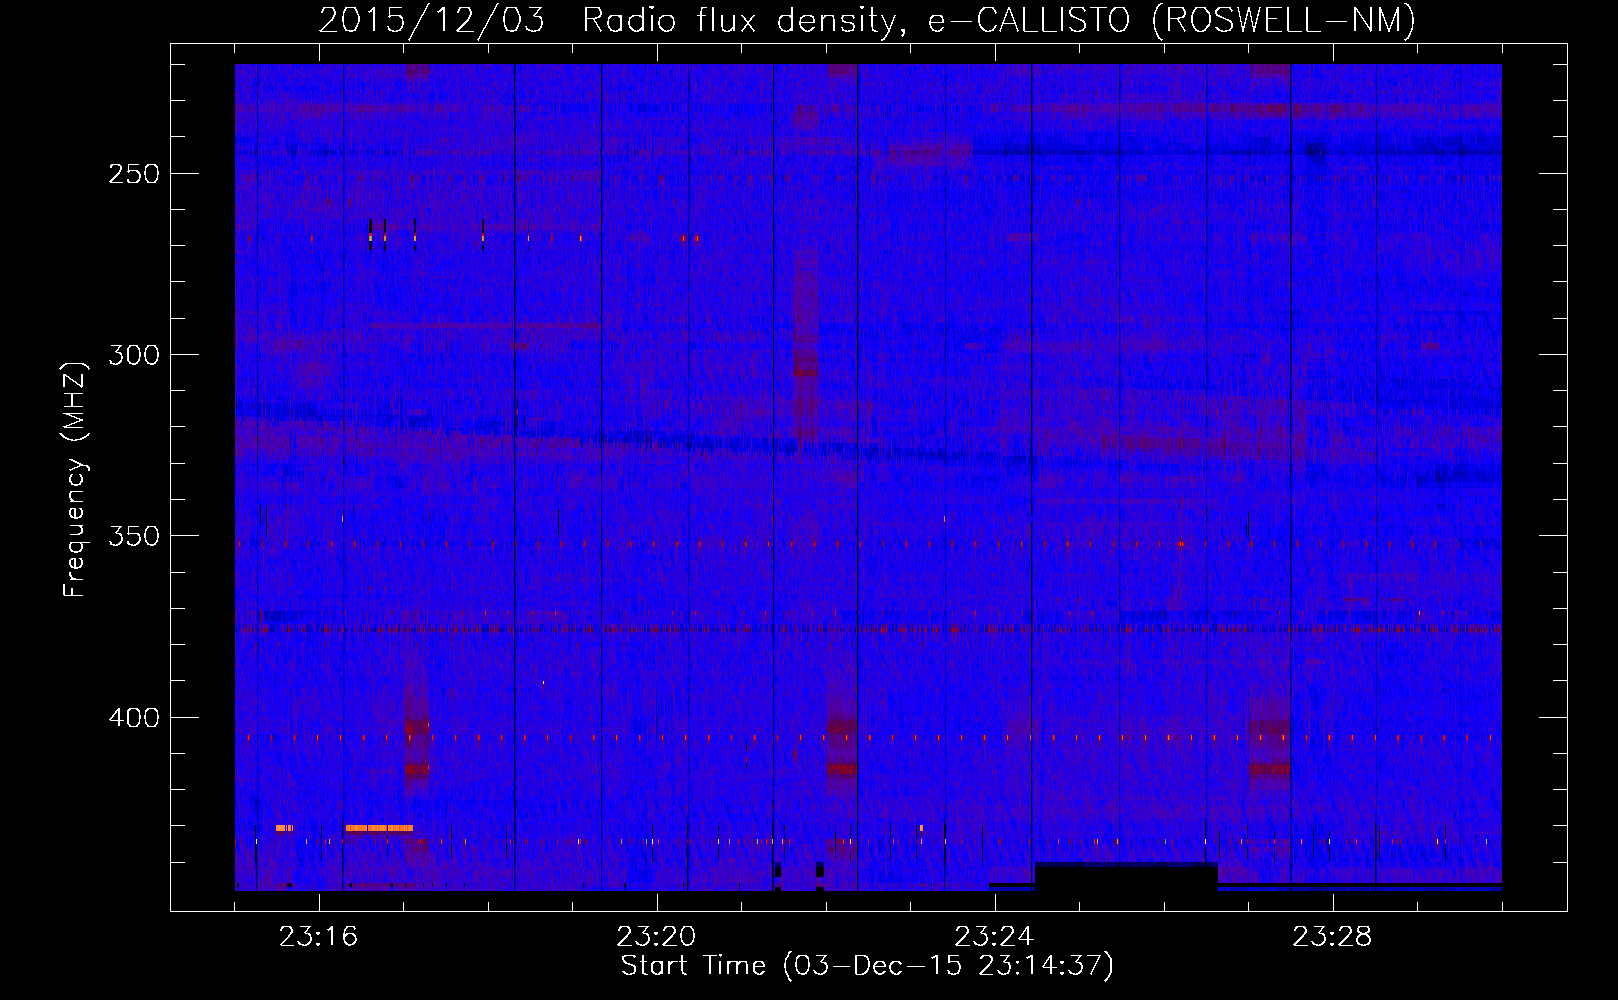
Task: Click the 'Frequency (MHZ)' axis label
Action: click(x=74, y=479)
